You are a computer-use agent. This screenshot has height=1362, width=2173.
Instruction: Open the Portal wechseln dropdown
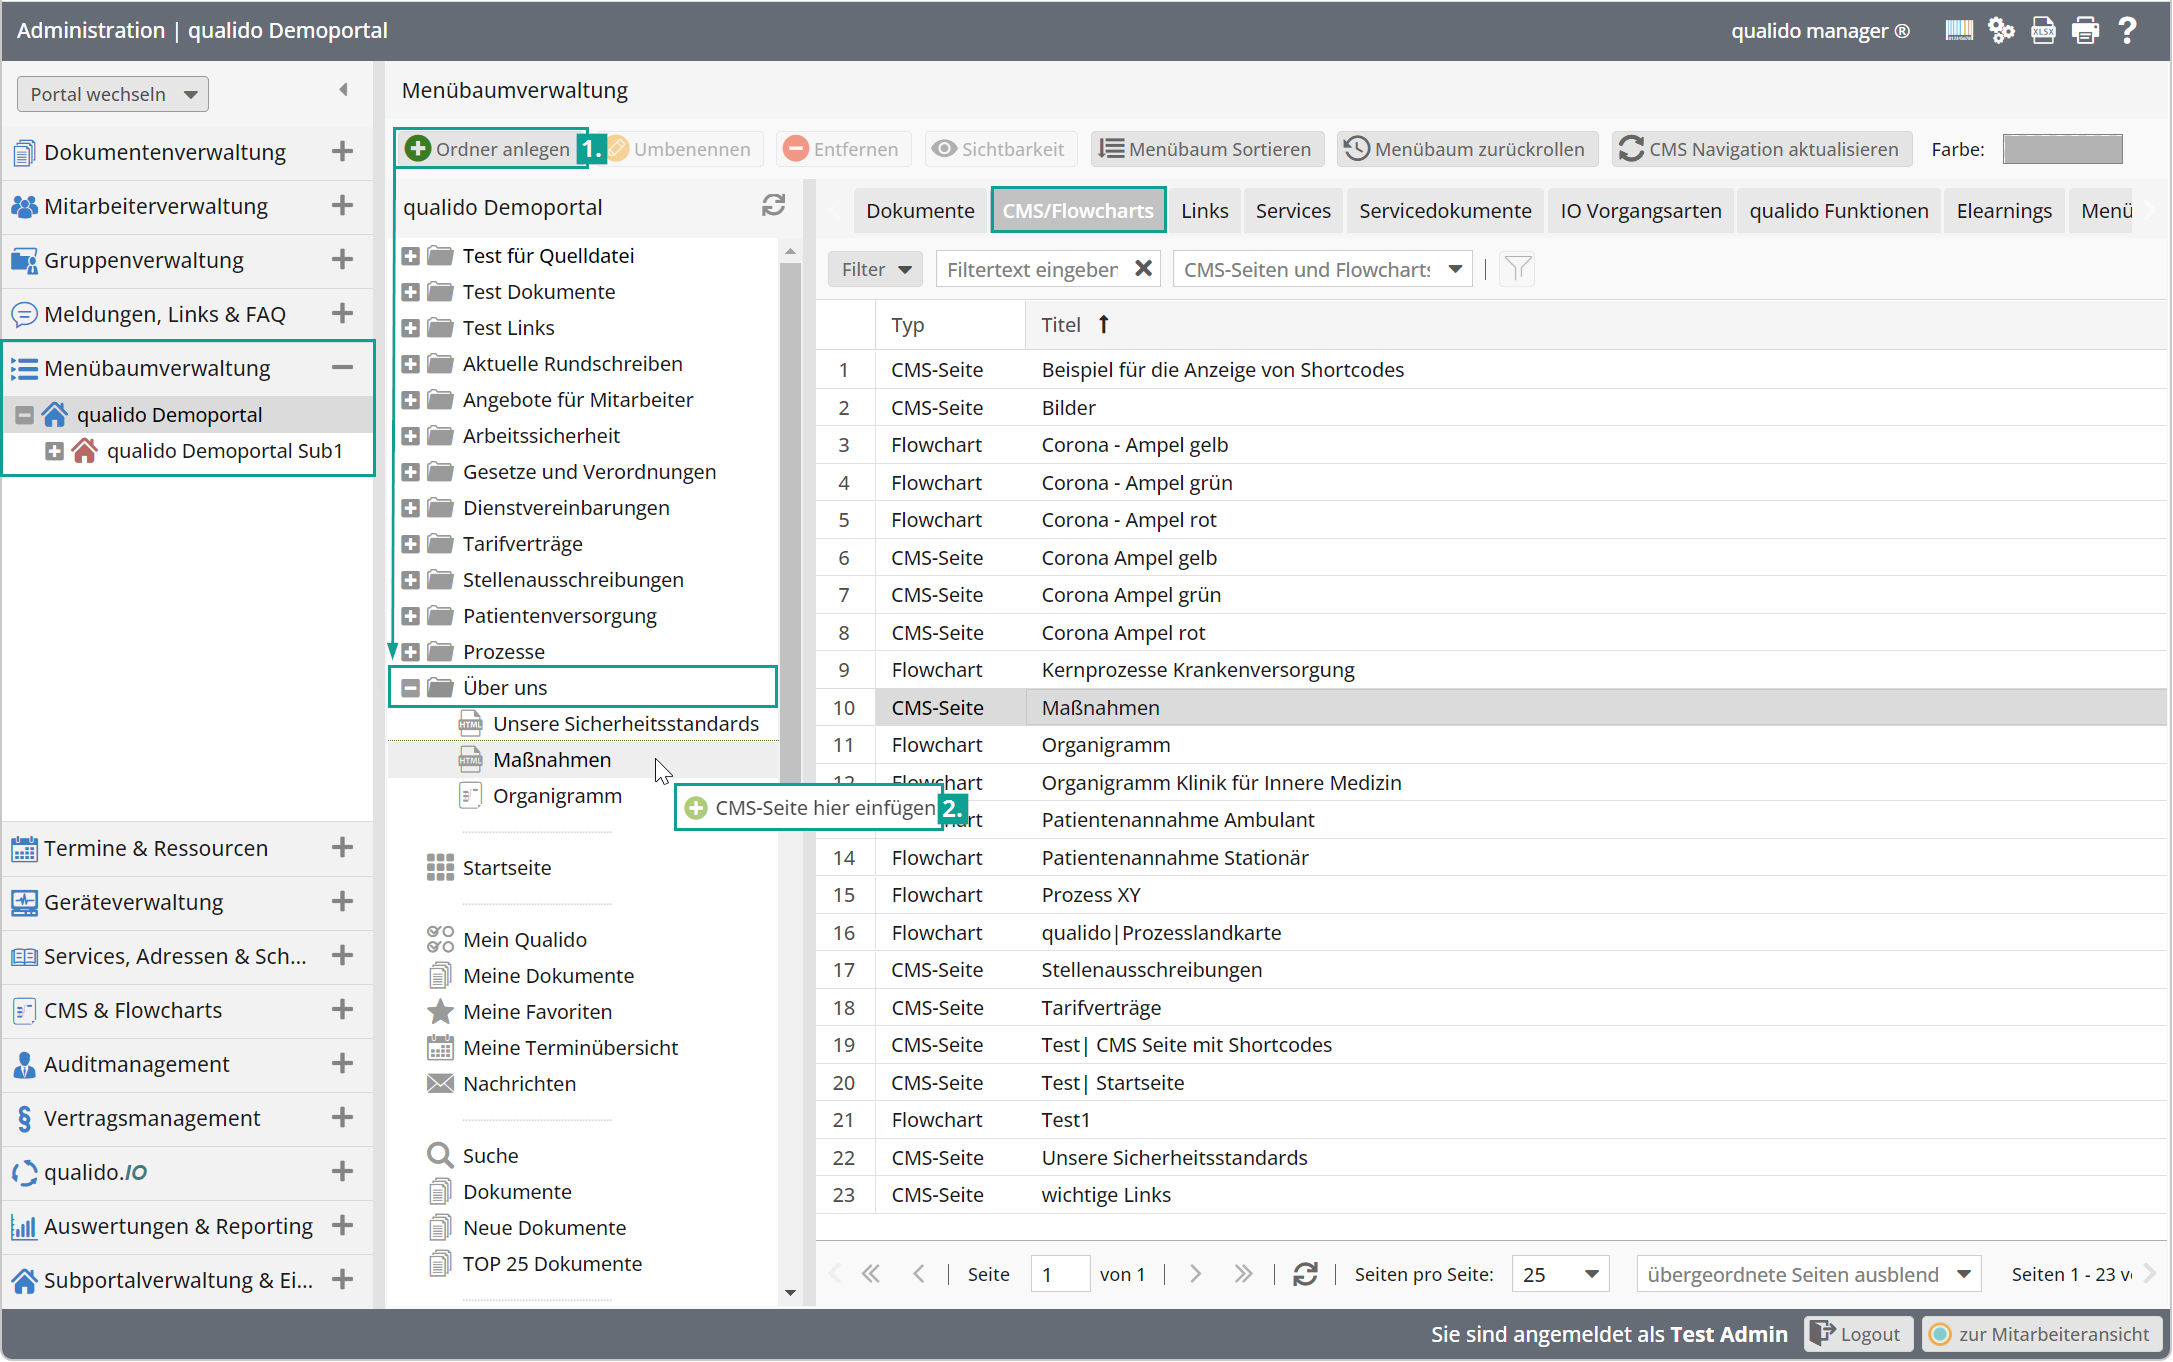pyautogui.click(x=113, y=94)
